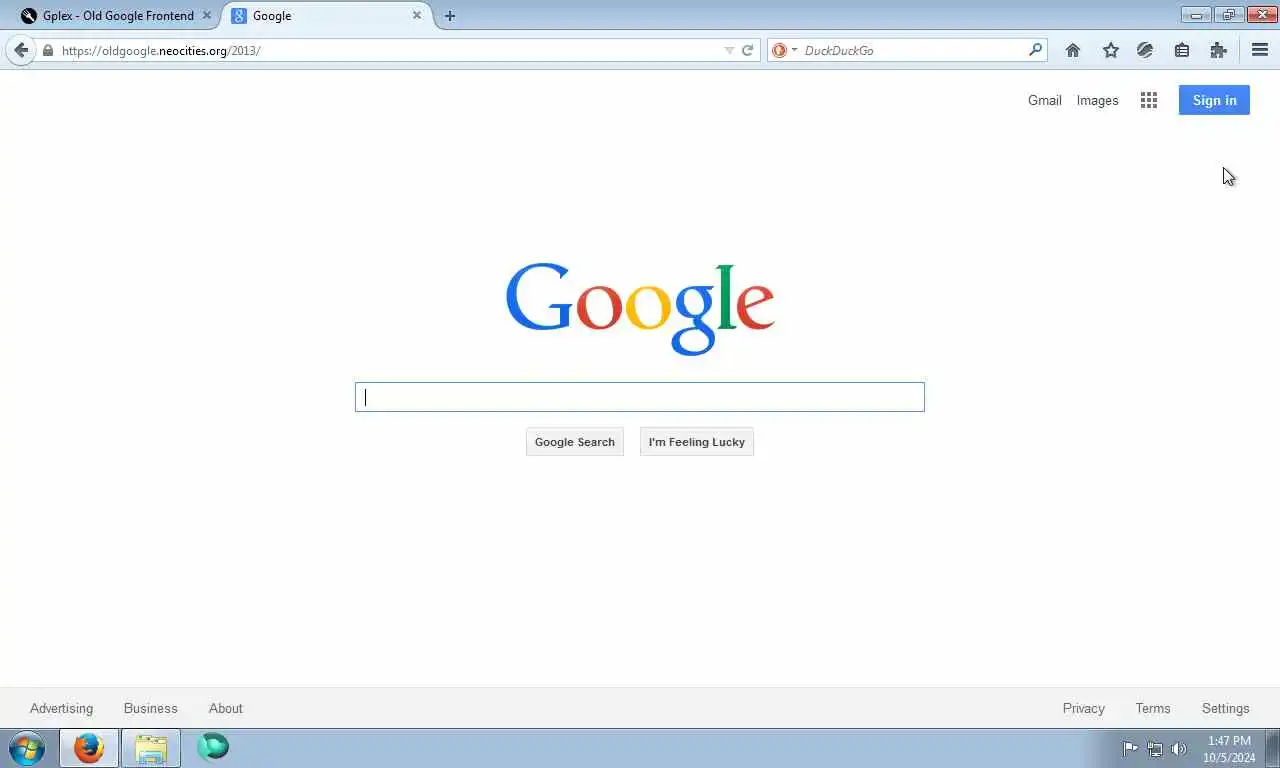This screenshot has height=768, width=1280.
Task: Open the URL history dropdown arrow
Action: (x=729, y=50)
